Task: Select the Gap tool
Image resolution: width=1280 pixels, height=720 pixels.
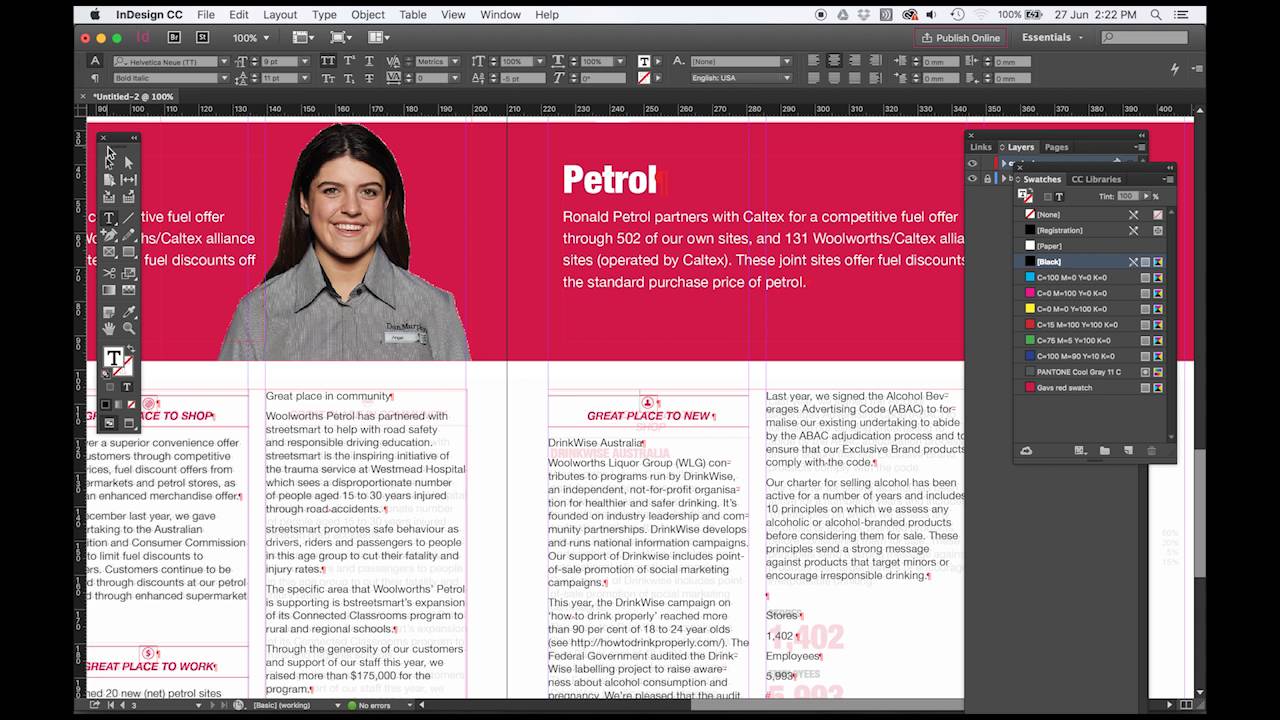Action: point(128,180)
